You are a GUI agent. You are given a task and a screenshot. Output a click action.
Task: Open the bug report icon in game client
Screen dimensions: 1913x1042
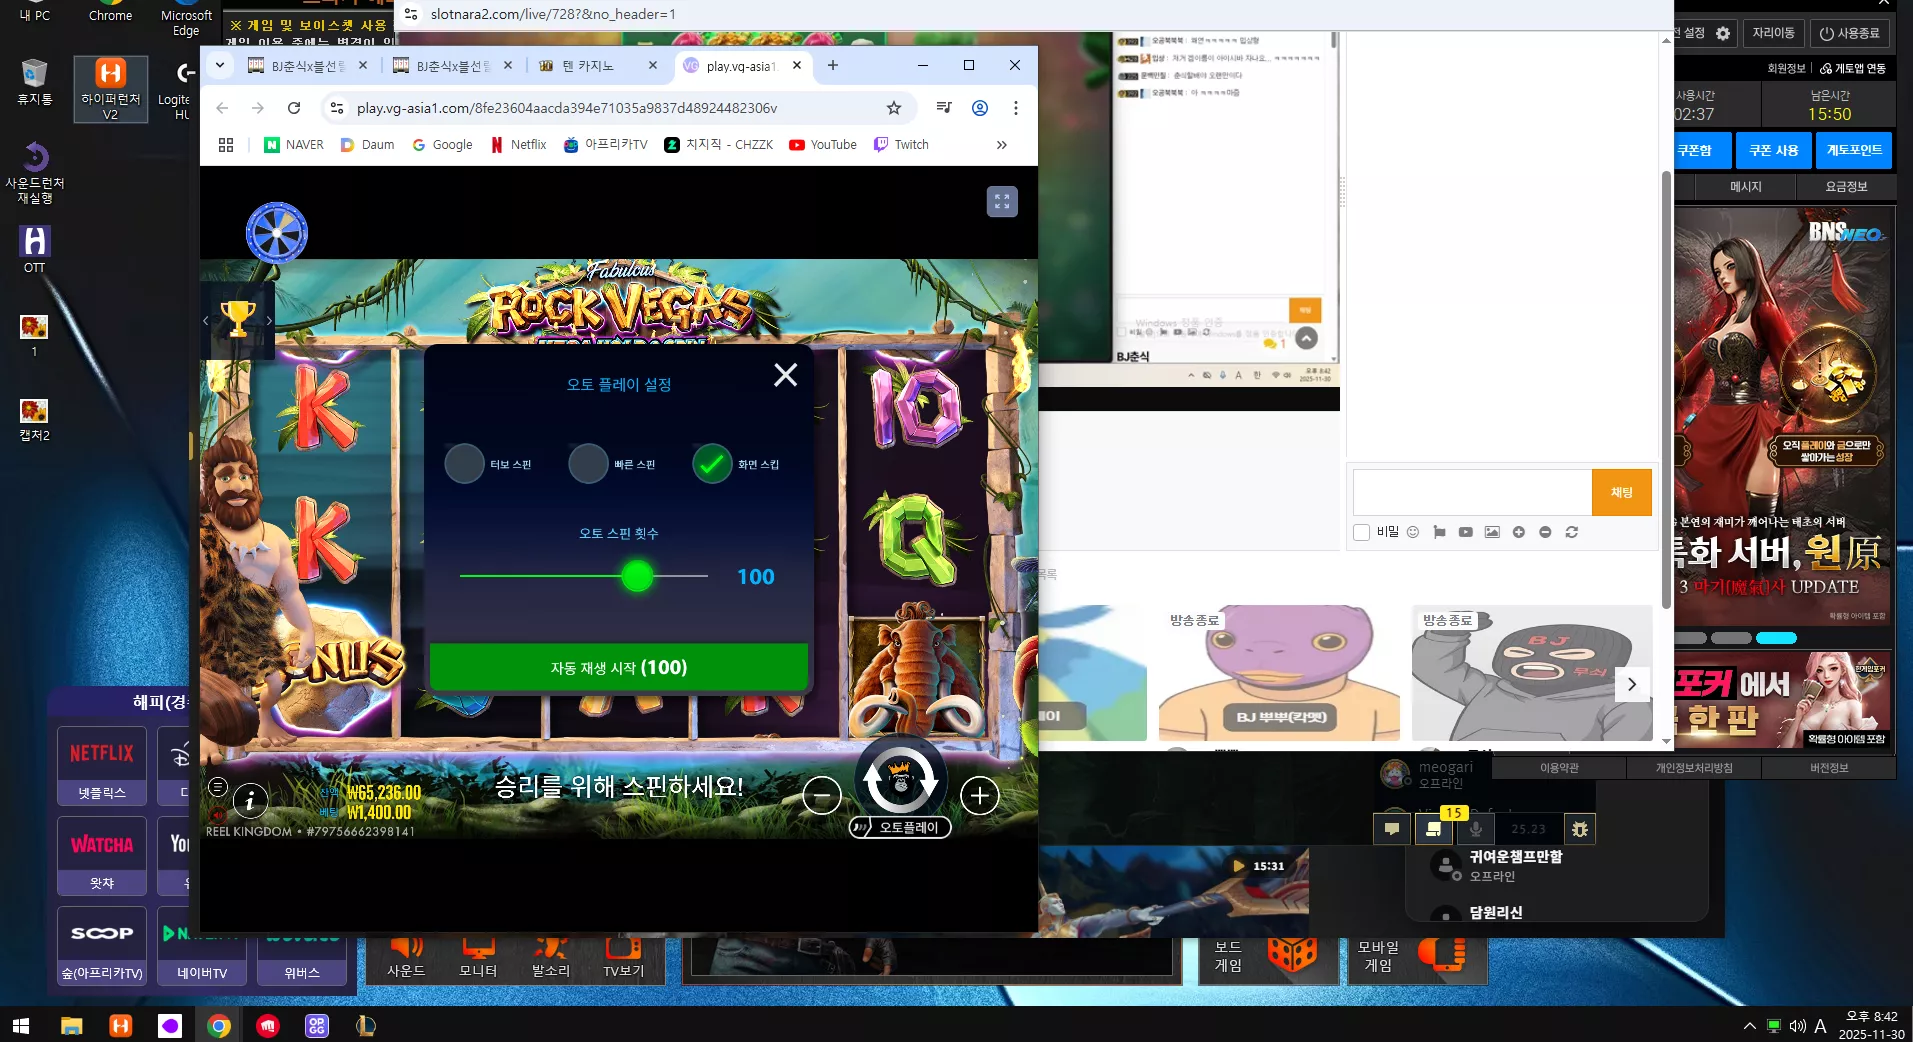pos(1580,829)
